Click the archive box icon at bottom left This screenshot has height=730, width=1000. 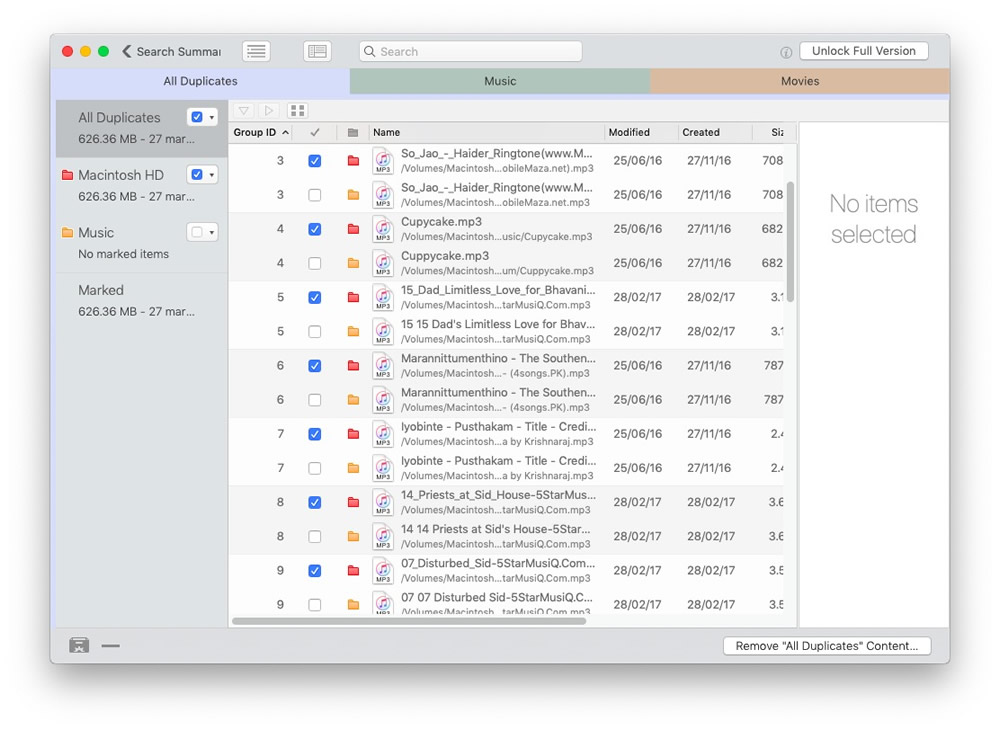click(x=79, y=646)
